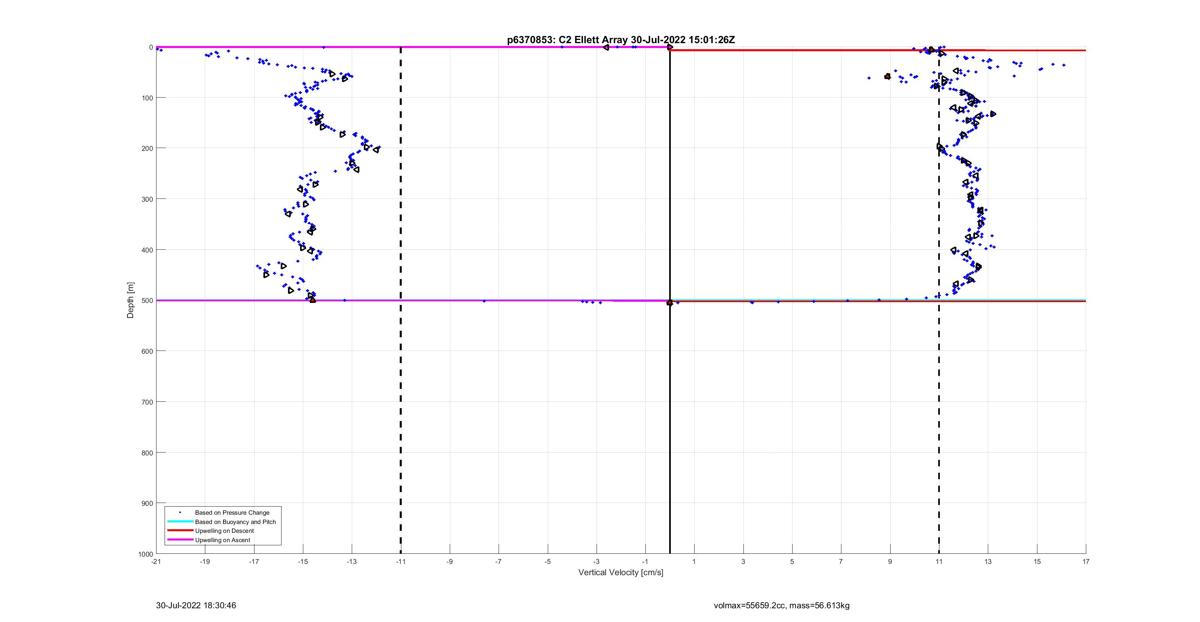This screenshot has width=1200, height=622.
Task: Click the magenta line sample in legend
Action: click(x=180, y=540)
